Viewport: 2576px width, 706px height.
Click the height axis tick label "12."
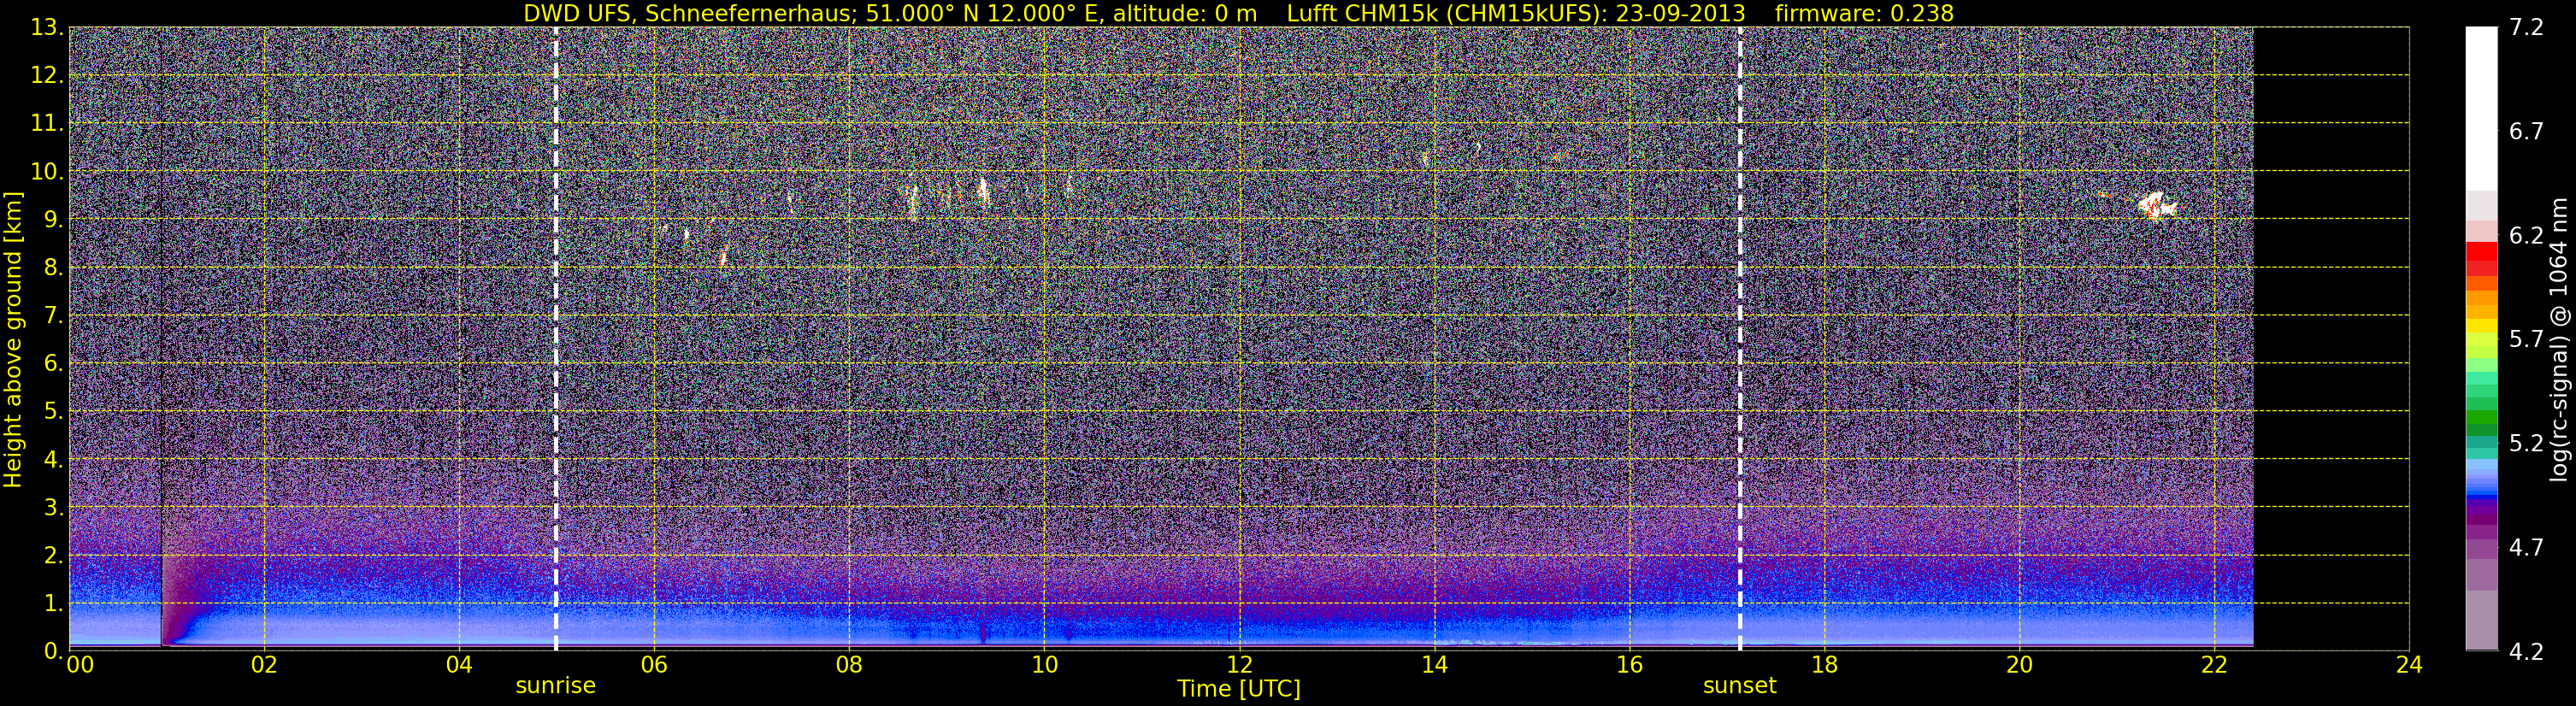point(48,76)
